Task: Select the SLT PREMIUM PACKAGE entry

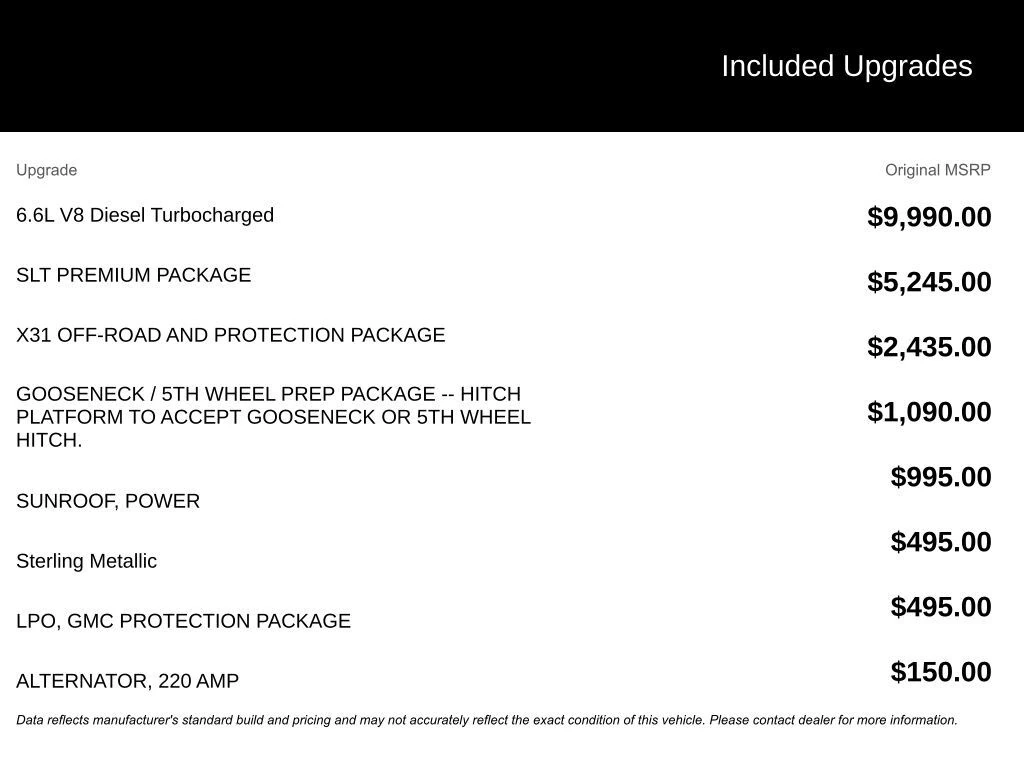Action: tap(133, 275)
